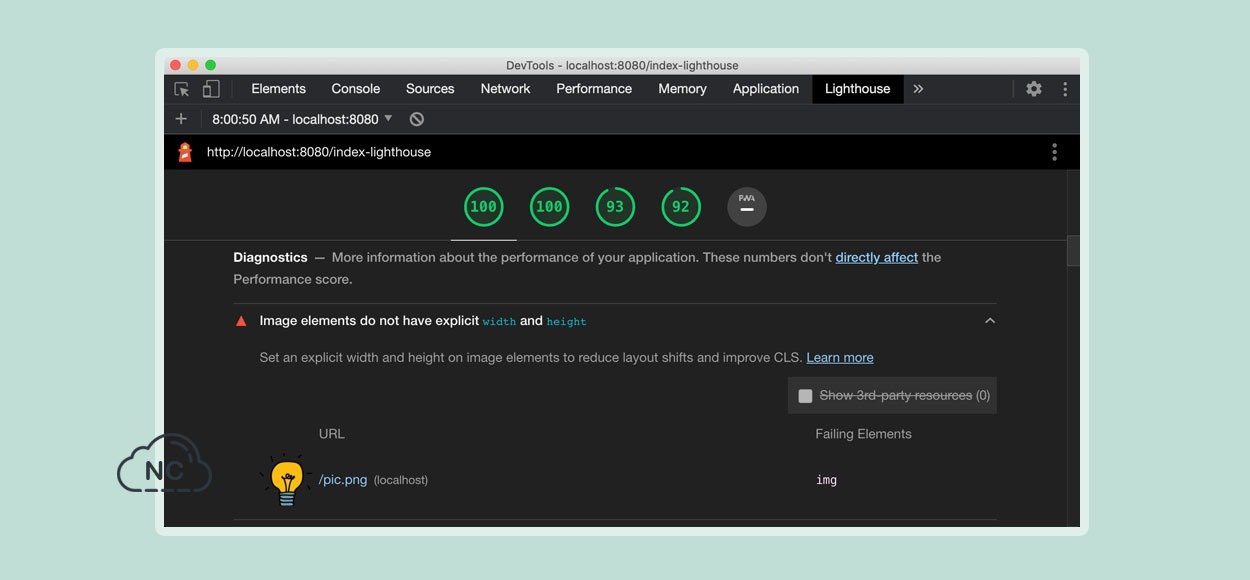Select the Lighthouse tab
This screenshot has width=1250, height=580.
858,89
